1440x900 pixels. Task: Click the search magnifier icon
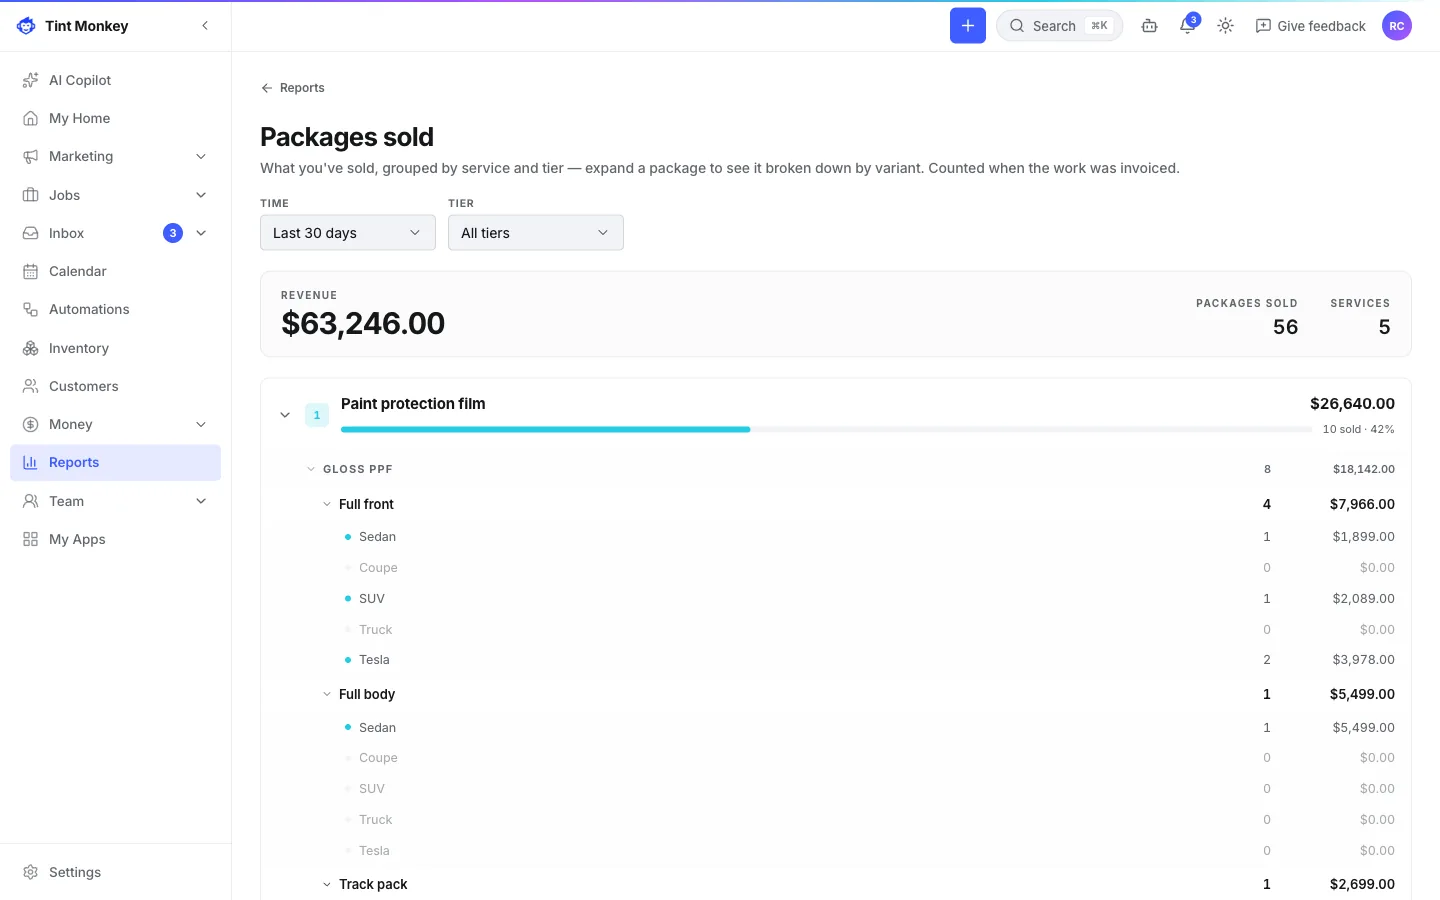(x=1017, y=26)
